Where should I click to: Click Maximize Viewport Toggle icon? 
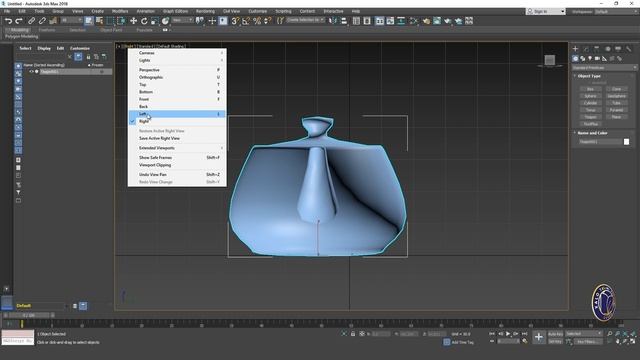pyautogui.click(x=633, y=341)
